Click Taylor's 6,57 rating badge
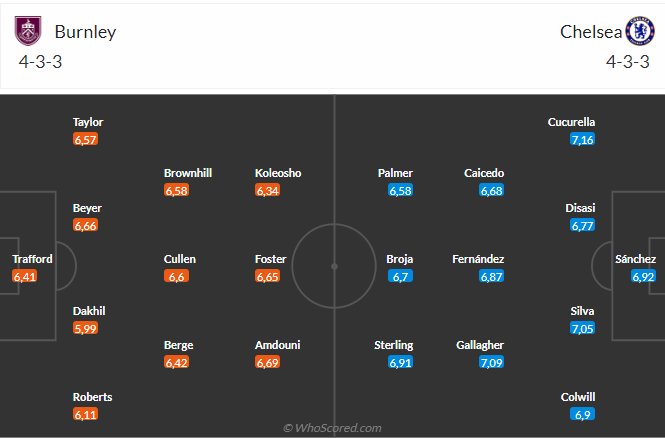This screenshot has width=665, height=438. coord(86,139)
